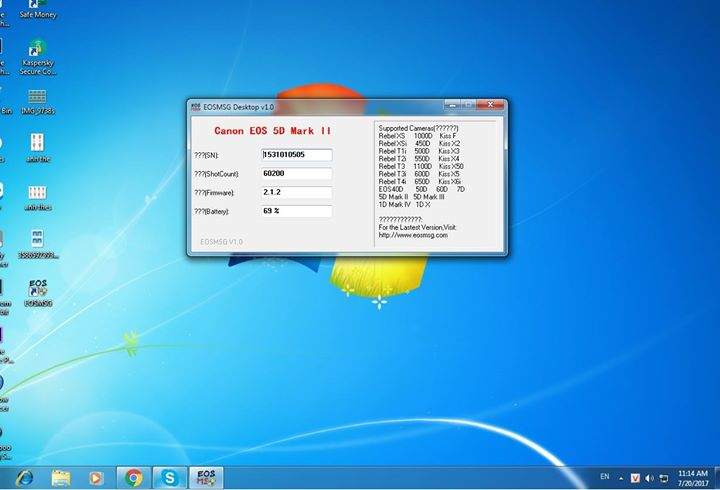Launch Windows Media Player from the taskbar

tap(96, 478)
